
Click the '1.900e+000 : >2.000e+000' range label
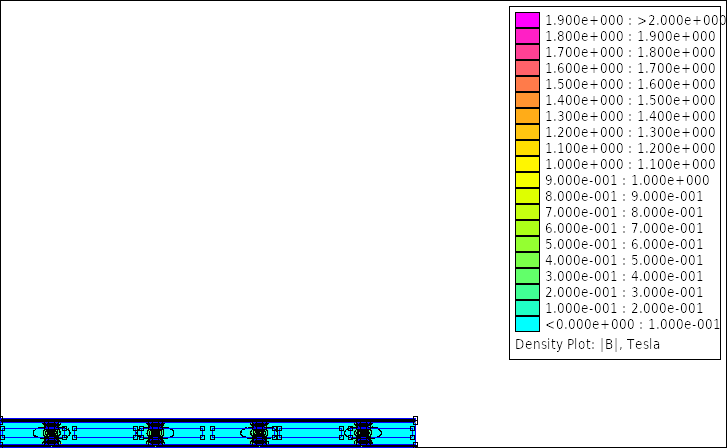pyautogui.click(x=635, y=20)
